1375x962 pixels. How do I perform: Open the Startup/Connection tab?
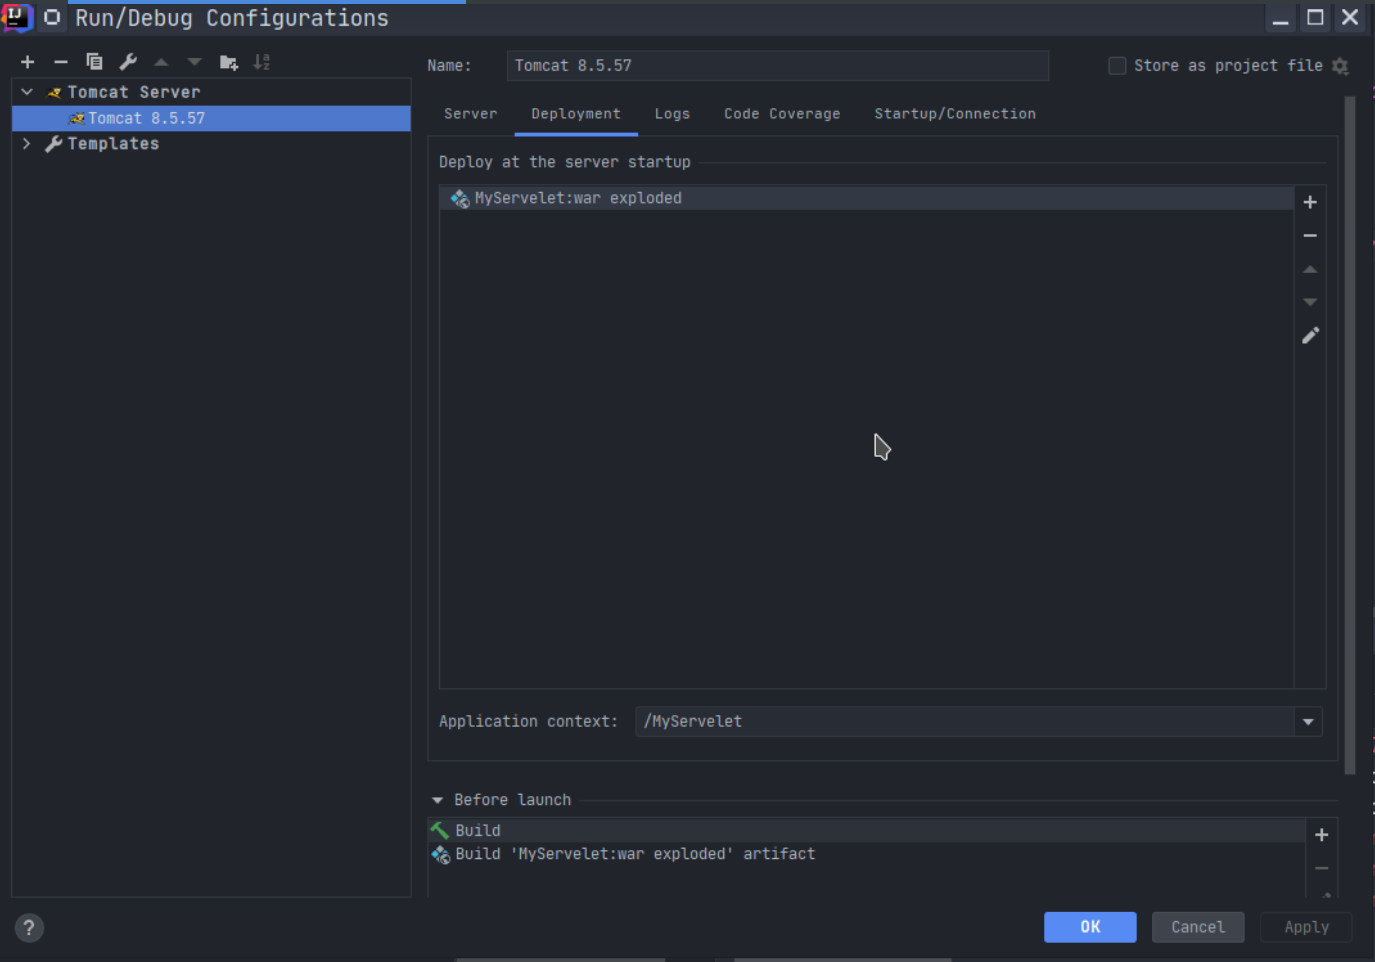pyautogui.click(x=955, y=114)
